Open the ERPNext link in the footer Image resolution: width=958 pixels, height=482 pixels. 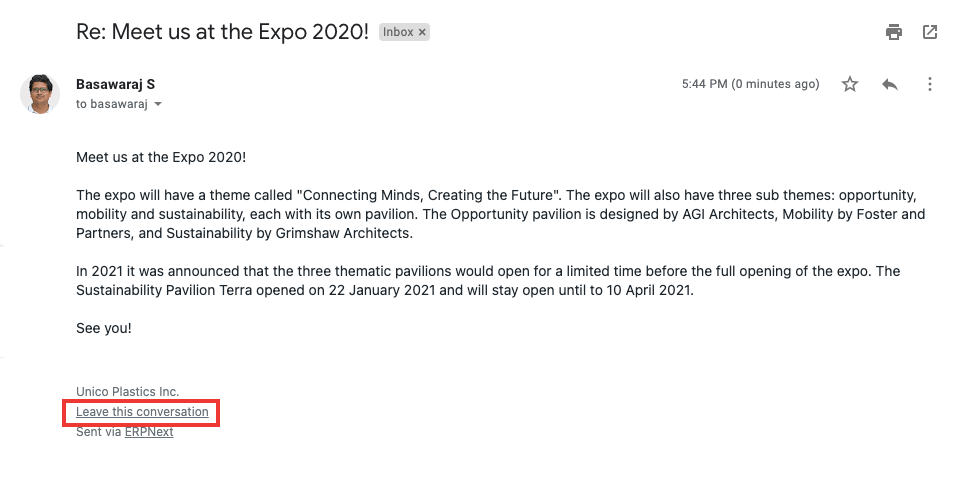pos(149,432)
